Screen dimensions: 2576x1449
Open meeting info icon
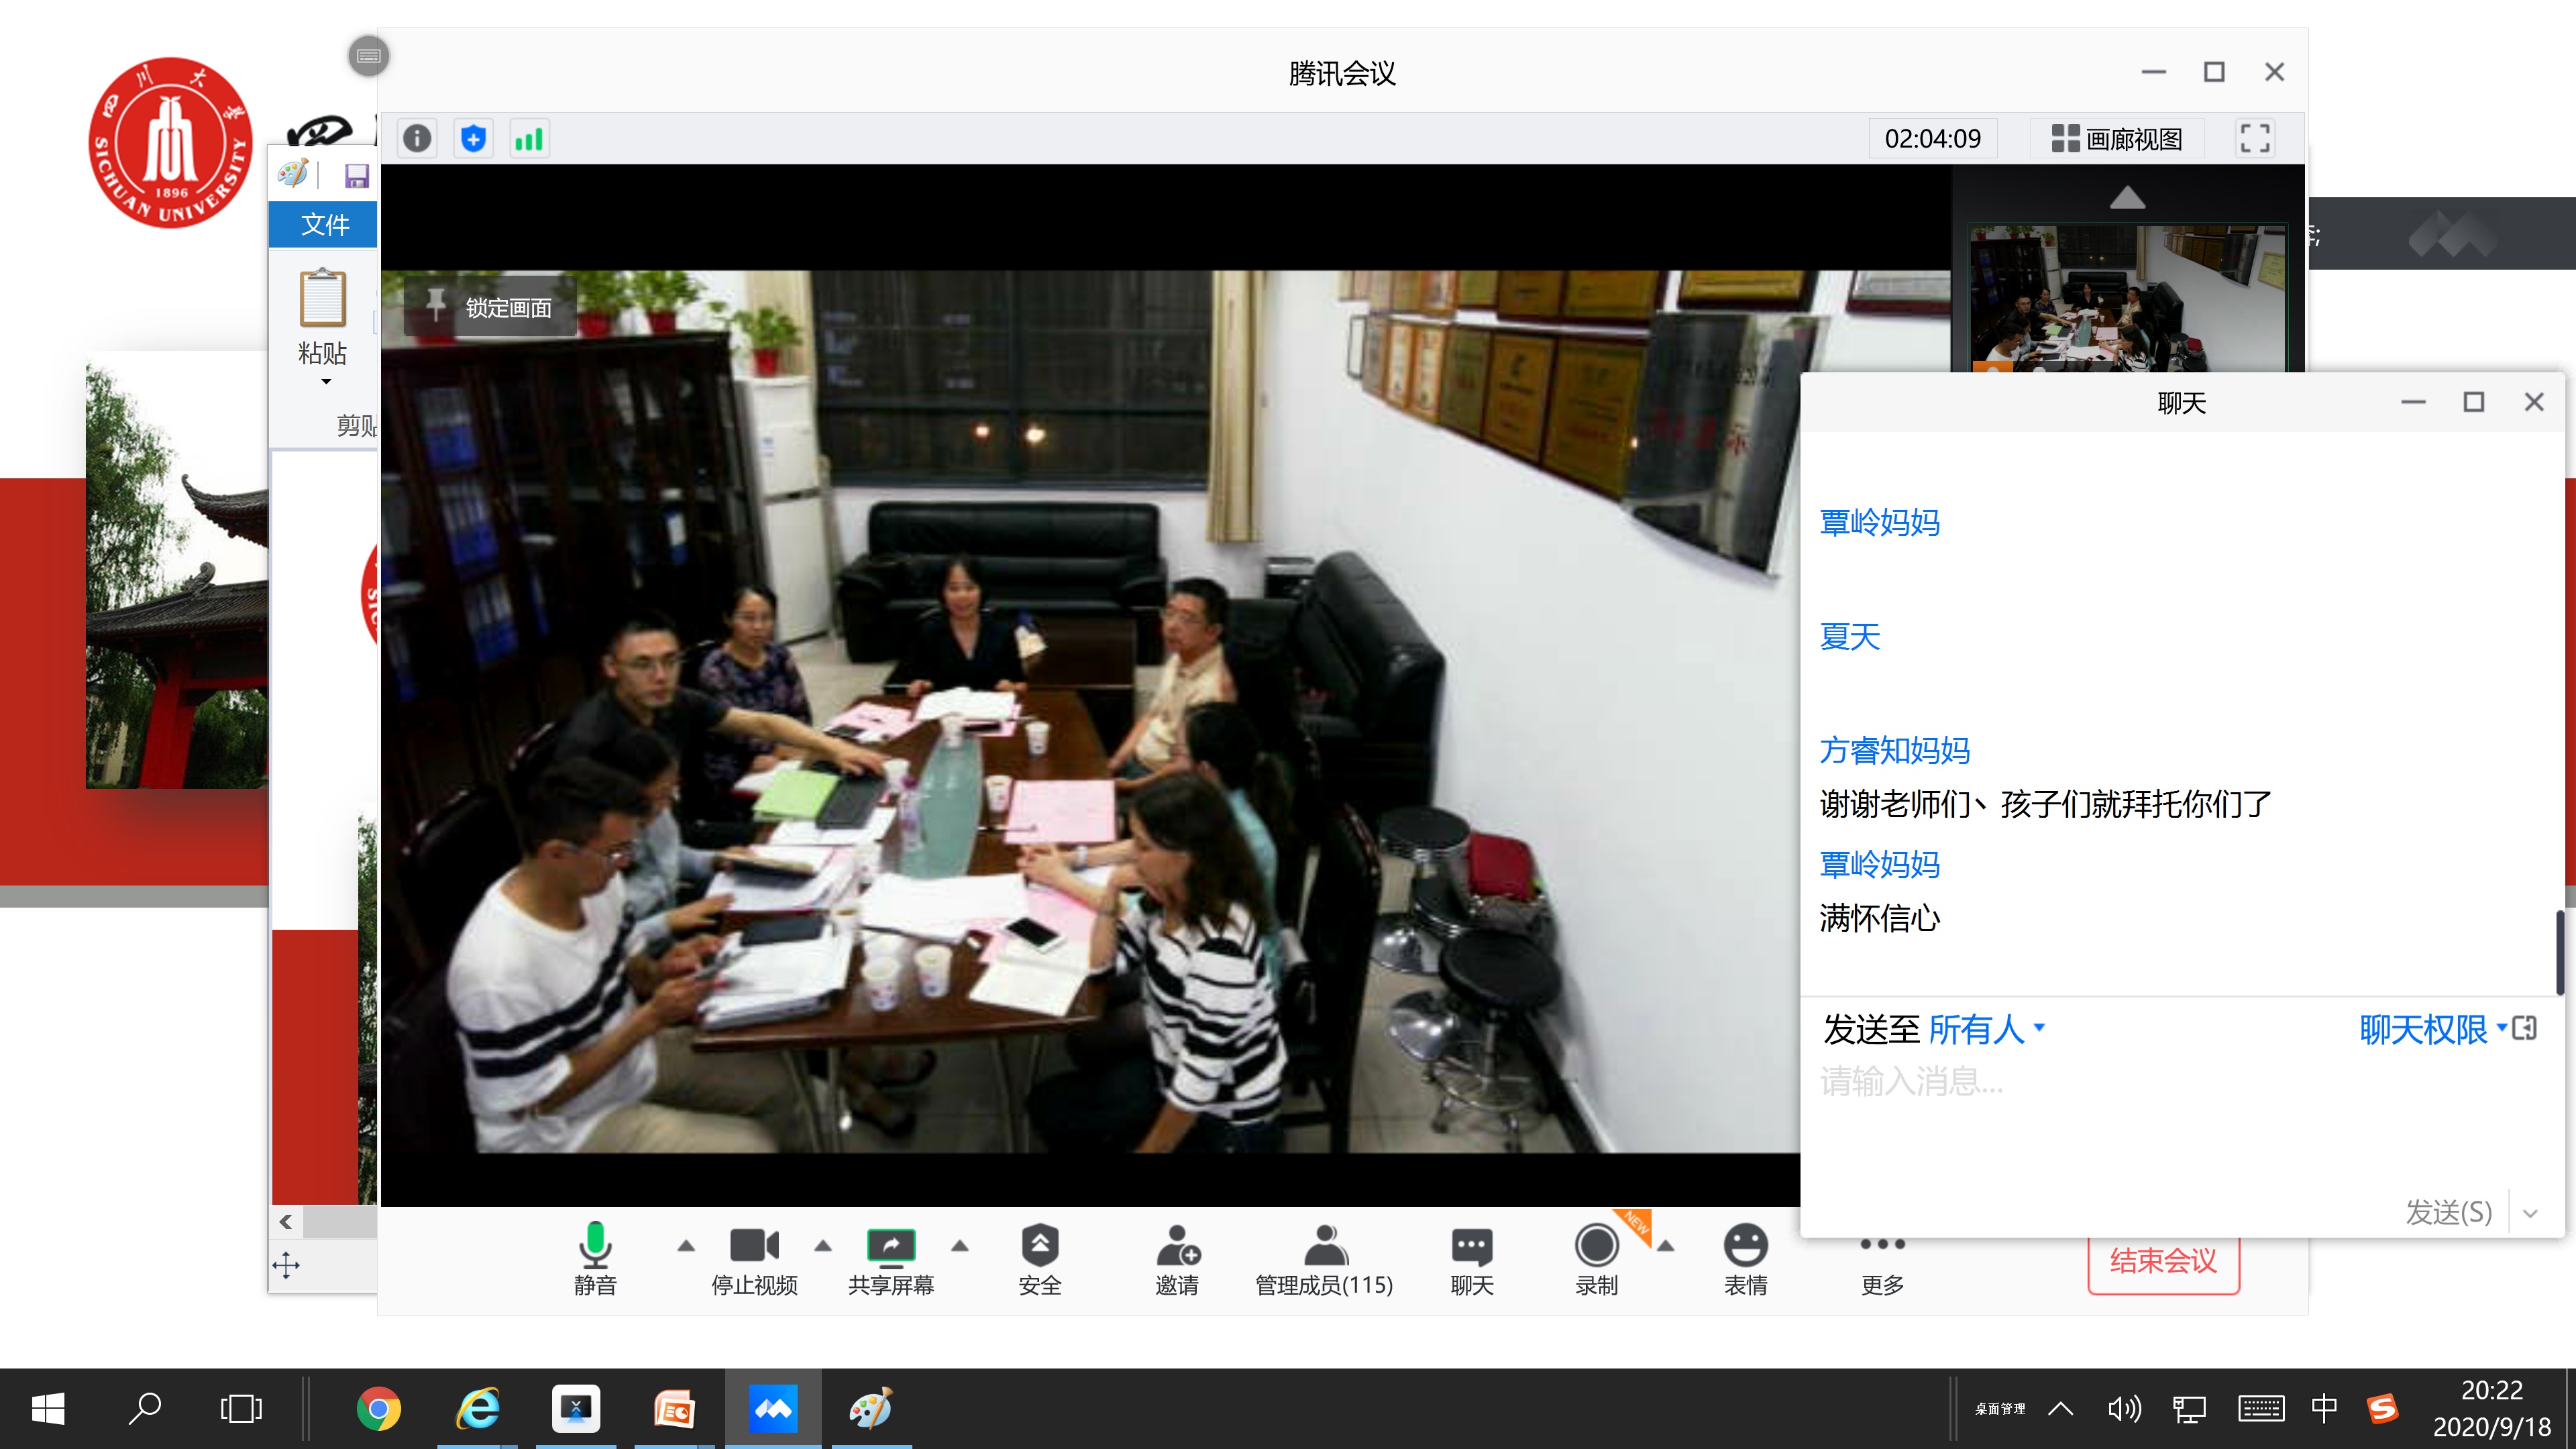click(x=417, y=138)
